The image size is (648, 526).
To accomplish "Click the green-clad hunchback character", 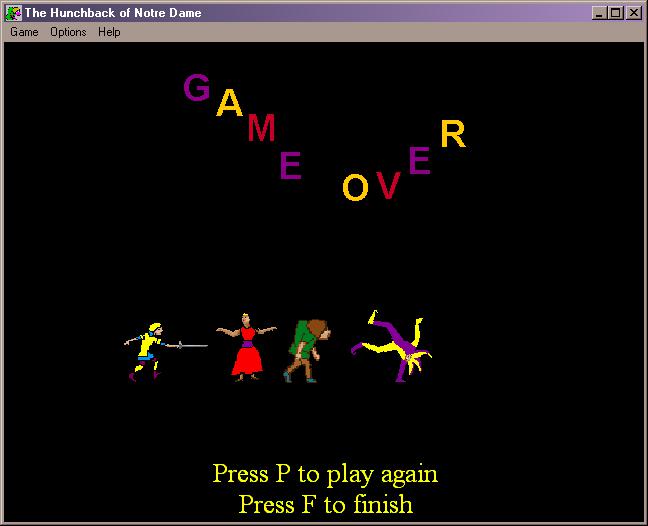I will click(307, 351).
